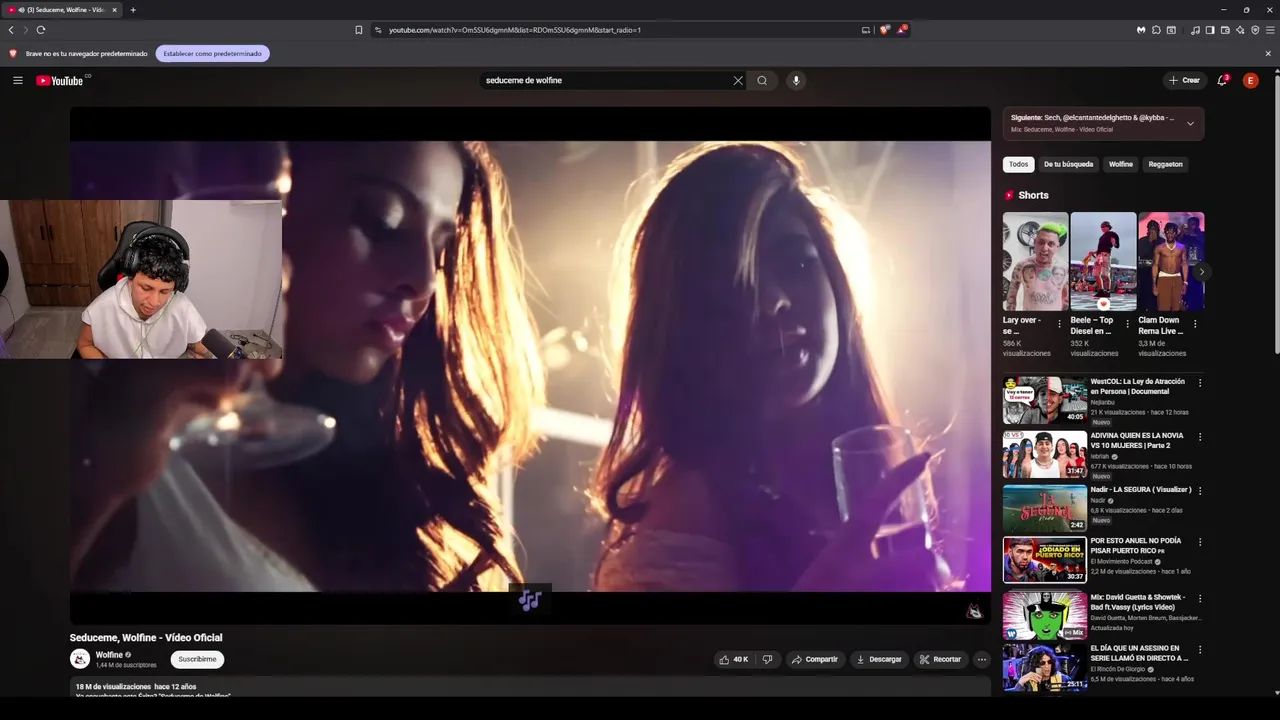Open Clam Down Rema Live short thumbnail
Screen dimensions: 1280x720
[x=1171, y=261]
